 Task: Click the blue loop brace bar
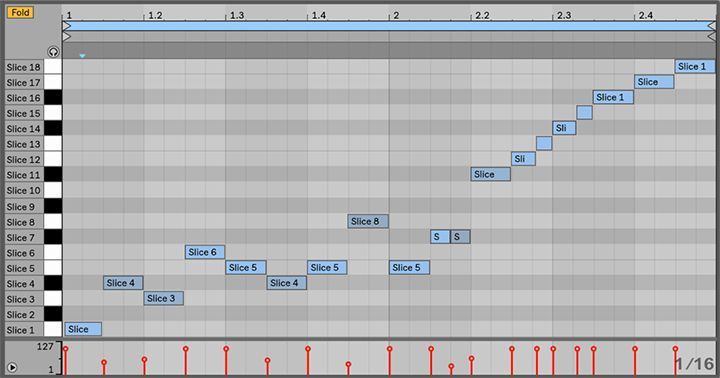point(389,26)
